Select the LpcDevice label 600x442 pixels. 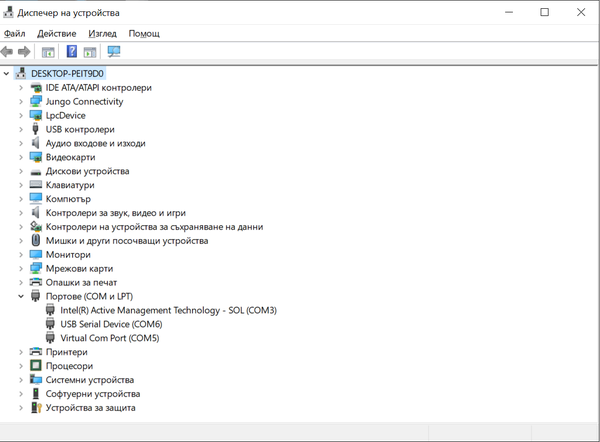coord(65,116)
